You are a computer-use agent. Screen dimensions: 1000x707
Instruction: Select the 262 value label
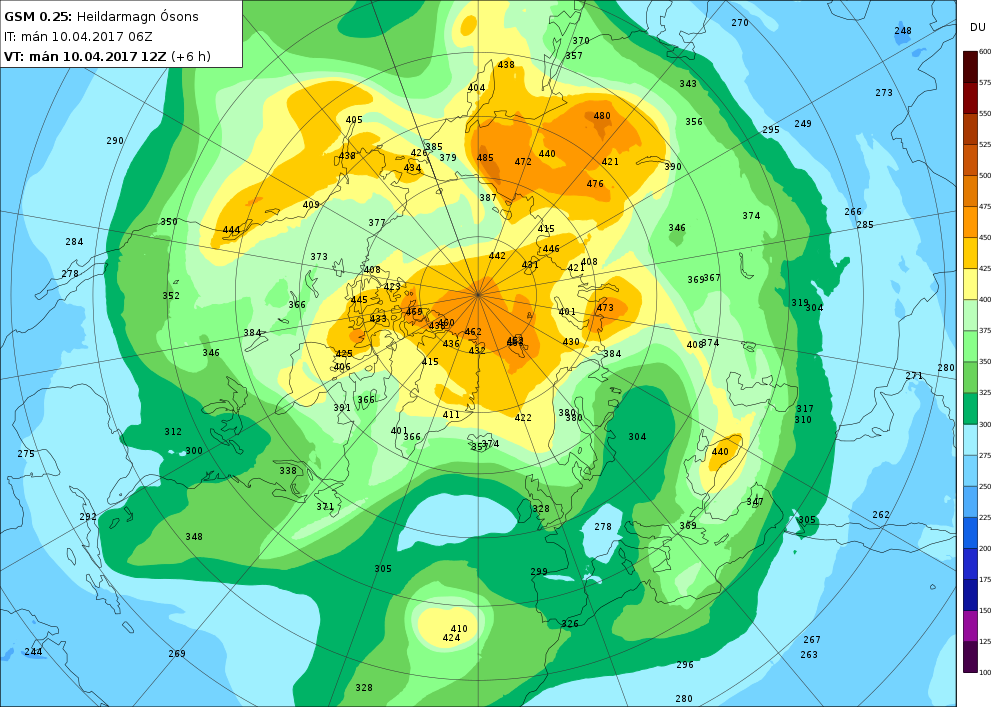[x=881, y=514]
